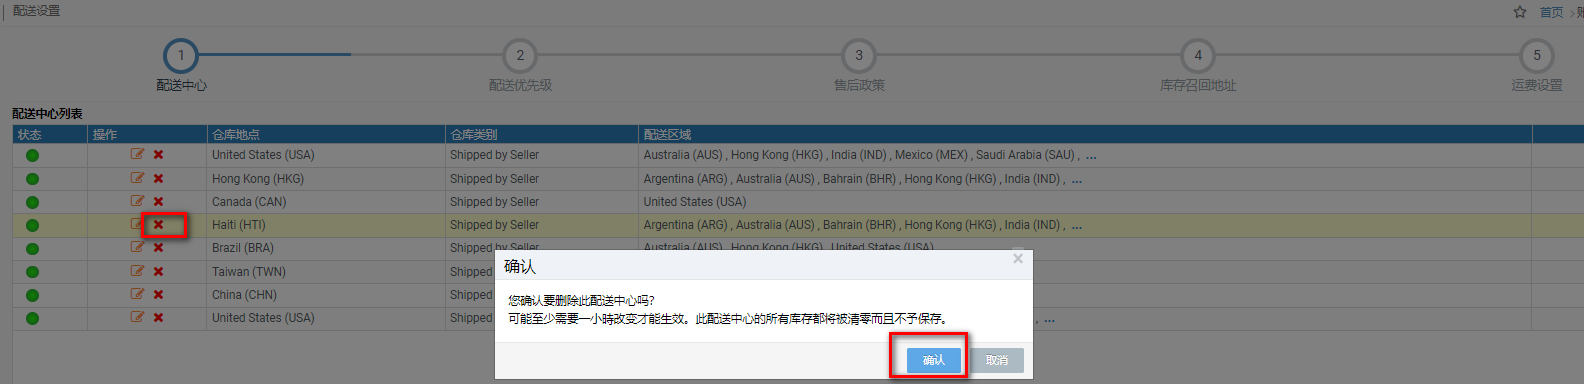
Task: Click the favorite star icon beside 首页
Action: coord(1520,12)
